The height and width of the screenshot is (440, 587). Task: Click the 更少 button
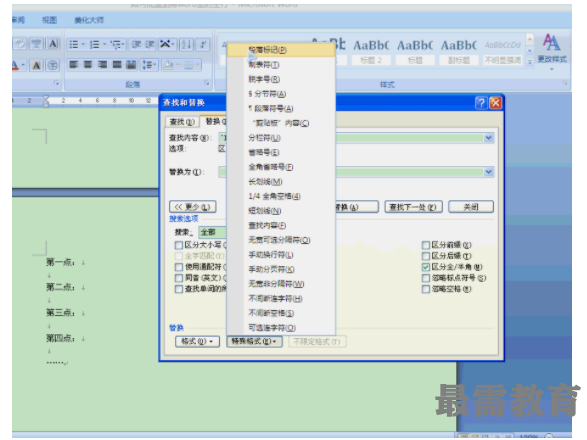[192, 207]
